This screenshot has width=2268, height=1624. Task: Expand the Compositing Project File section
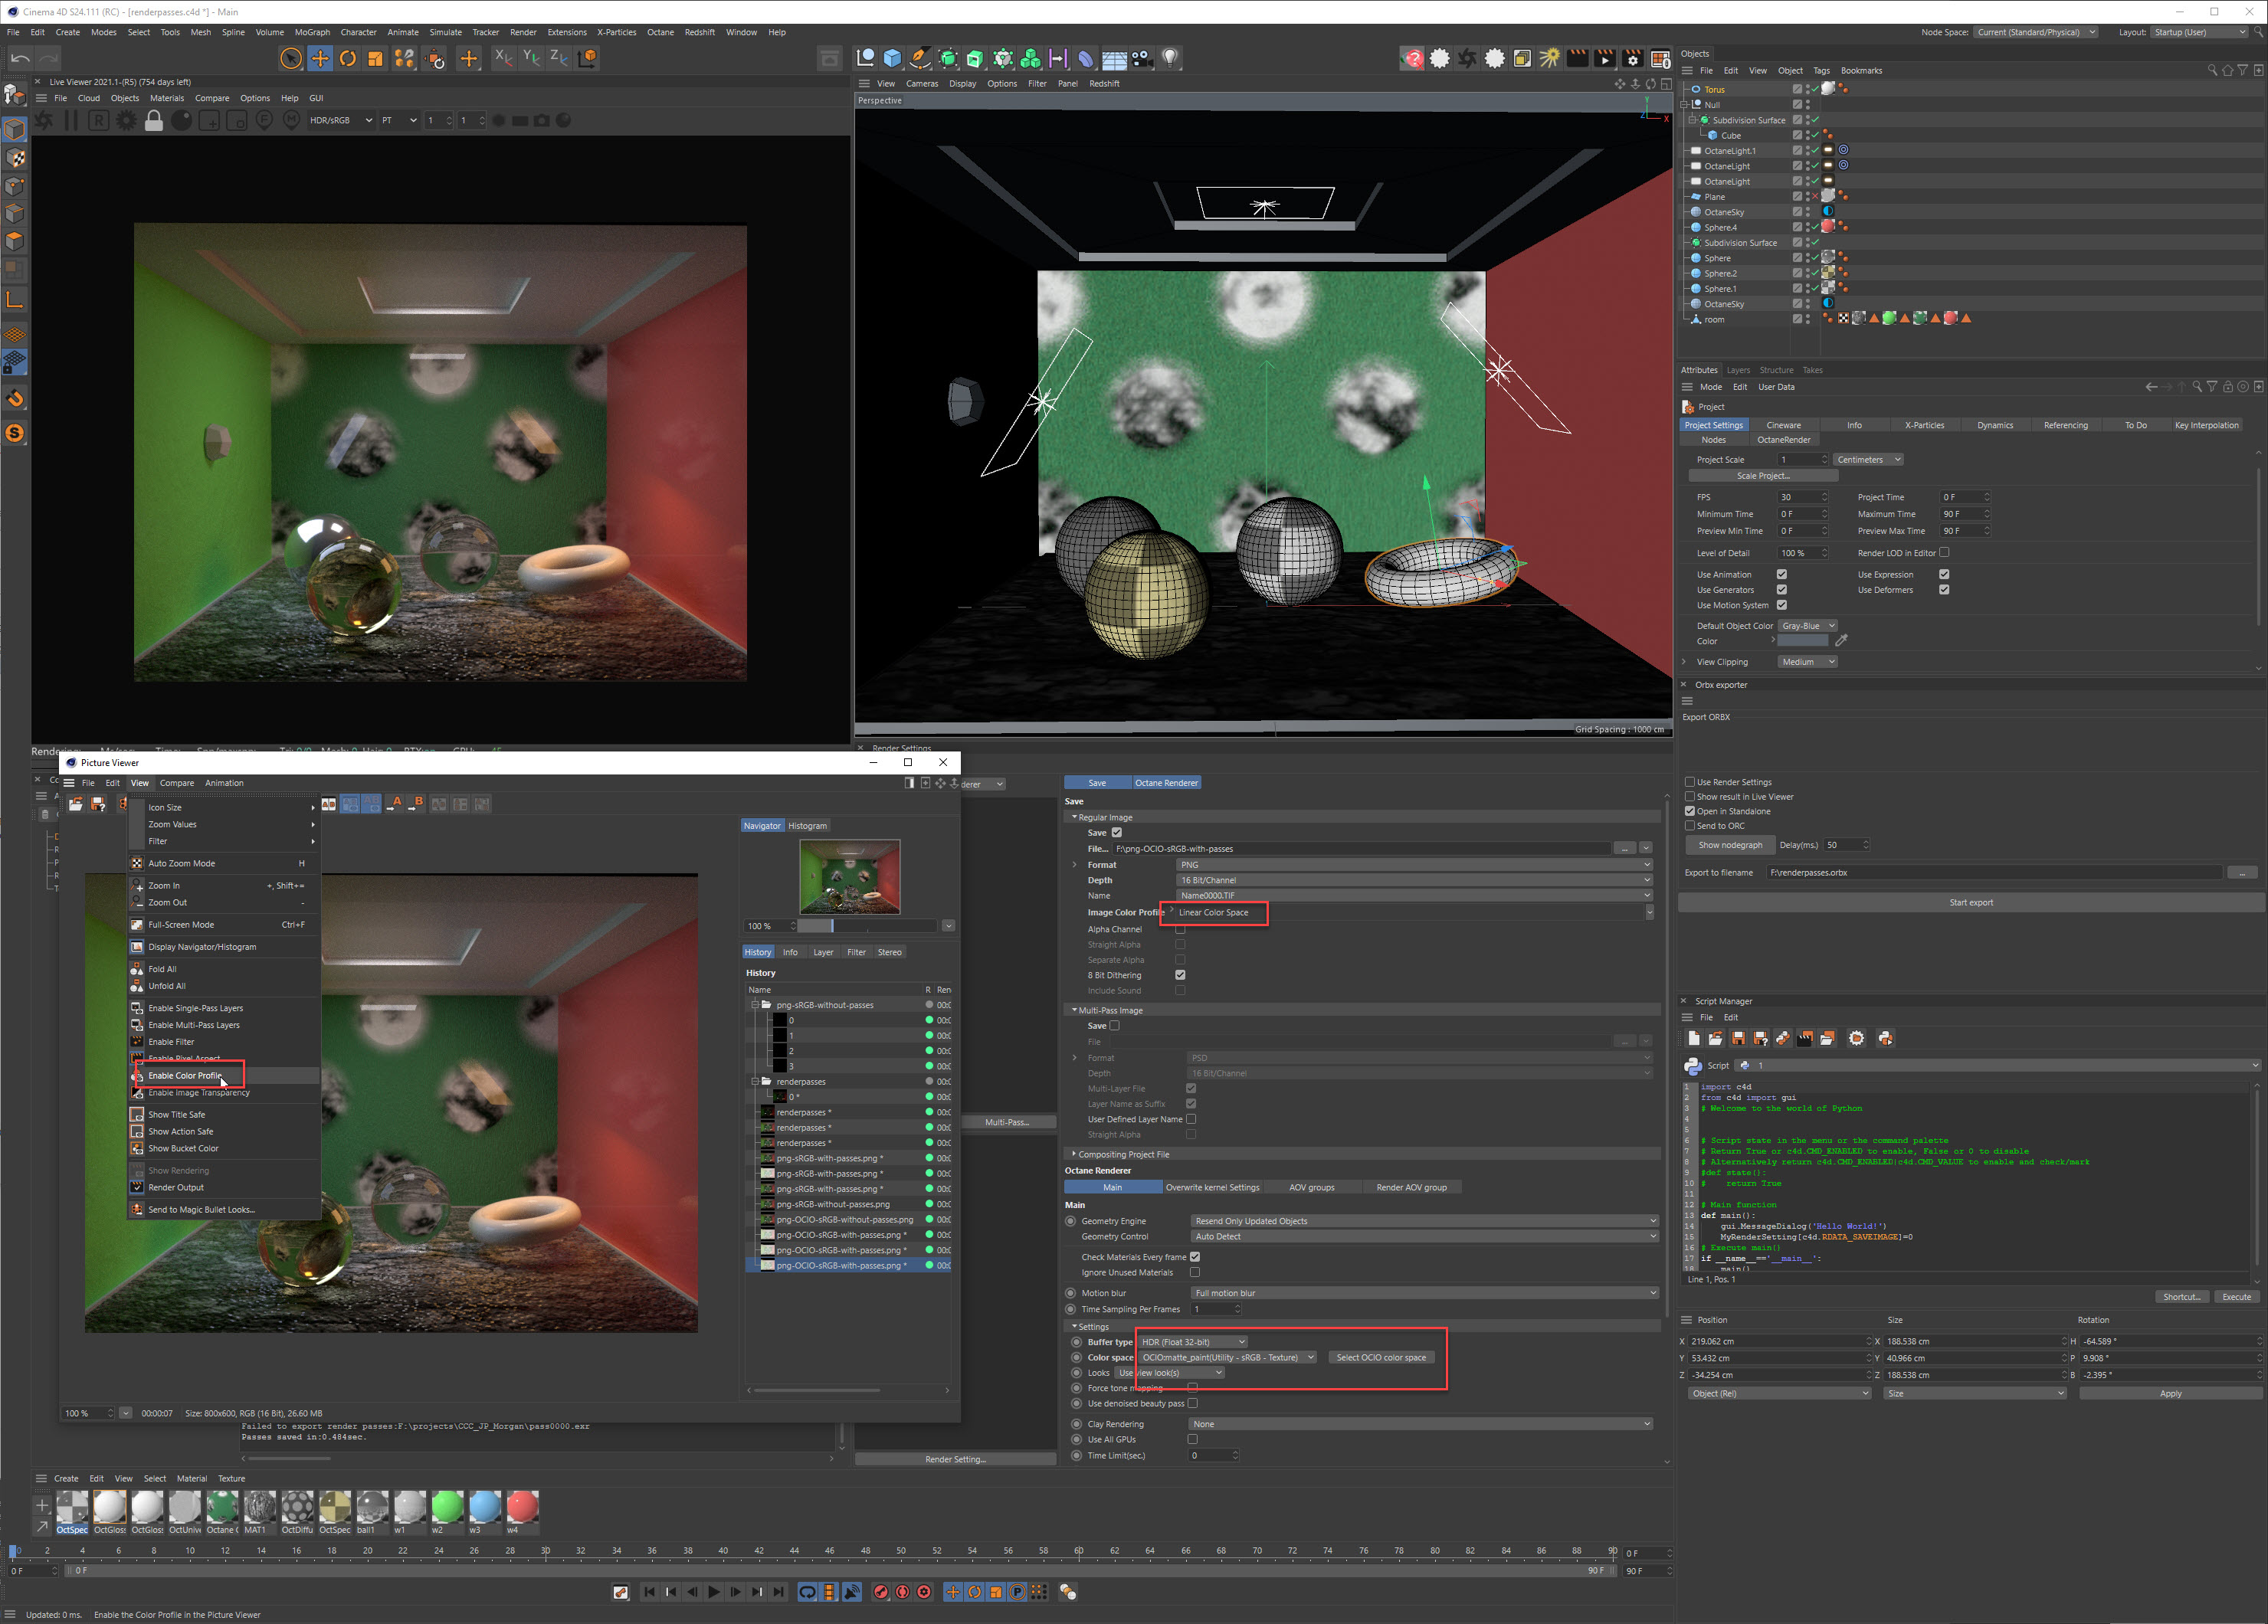(x=1123, y=1154)
